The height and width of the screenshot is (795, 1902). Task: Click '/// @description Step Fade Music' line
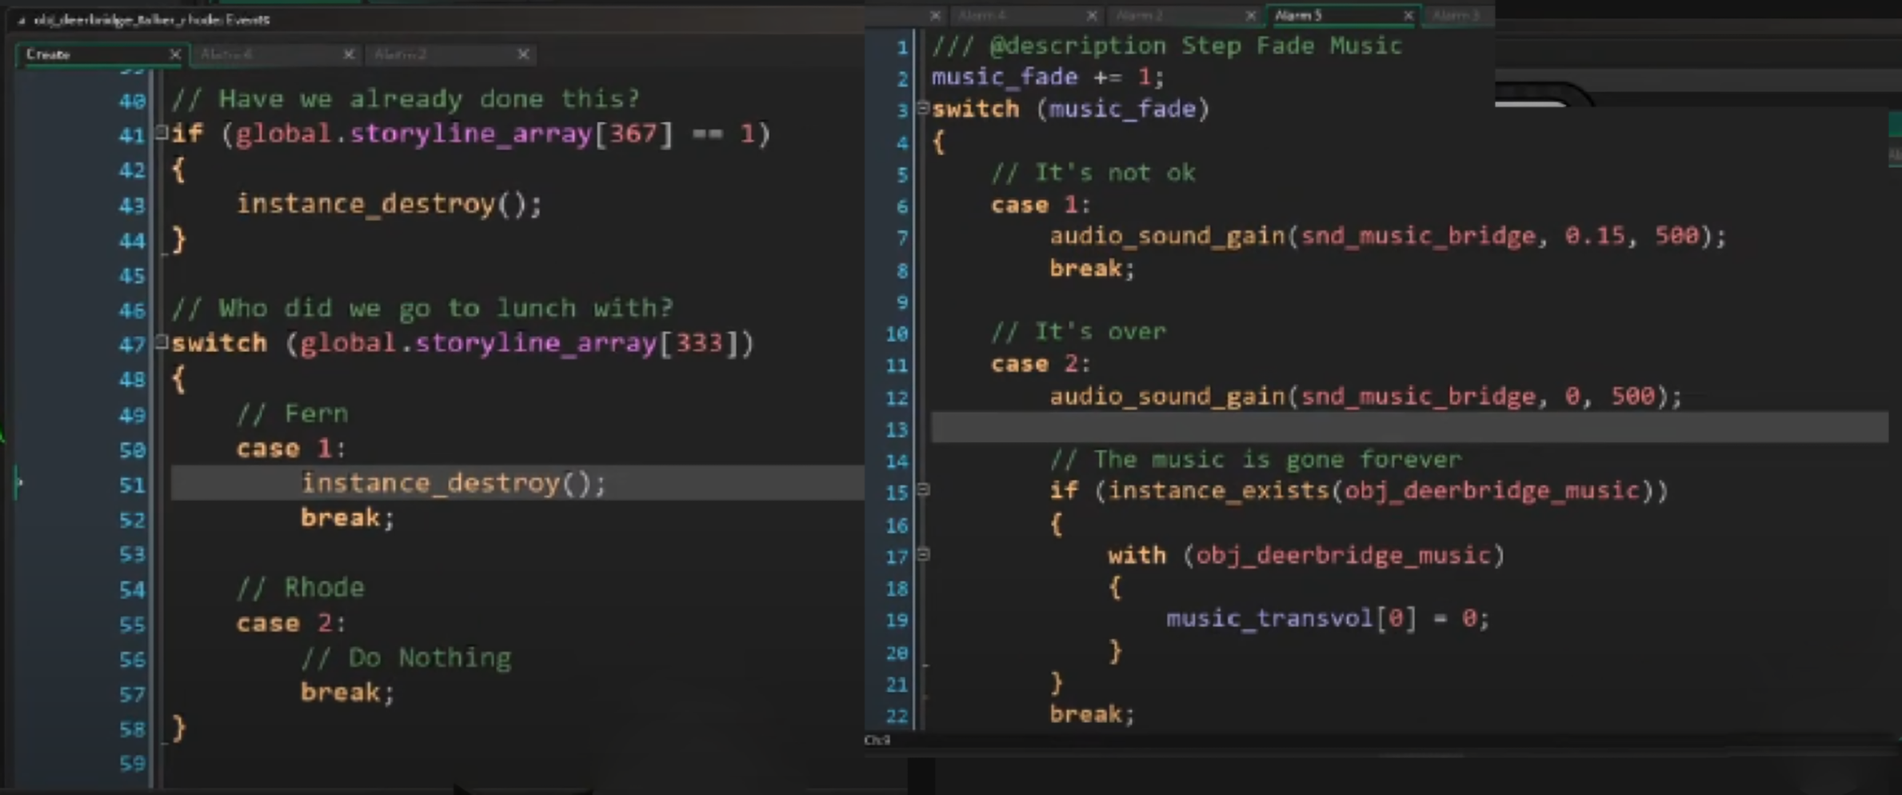pyautogui.click(x=1167, y=45)
